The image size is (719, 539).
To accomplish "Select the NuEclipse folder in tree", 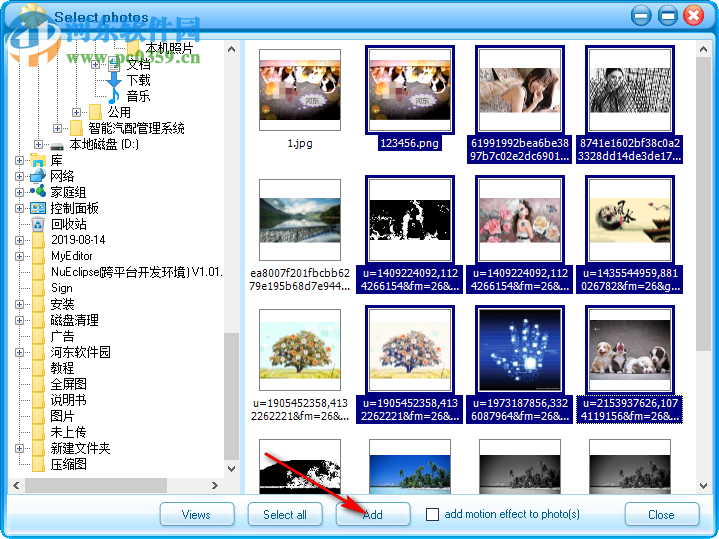I will (137, 272).
